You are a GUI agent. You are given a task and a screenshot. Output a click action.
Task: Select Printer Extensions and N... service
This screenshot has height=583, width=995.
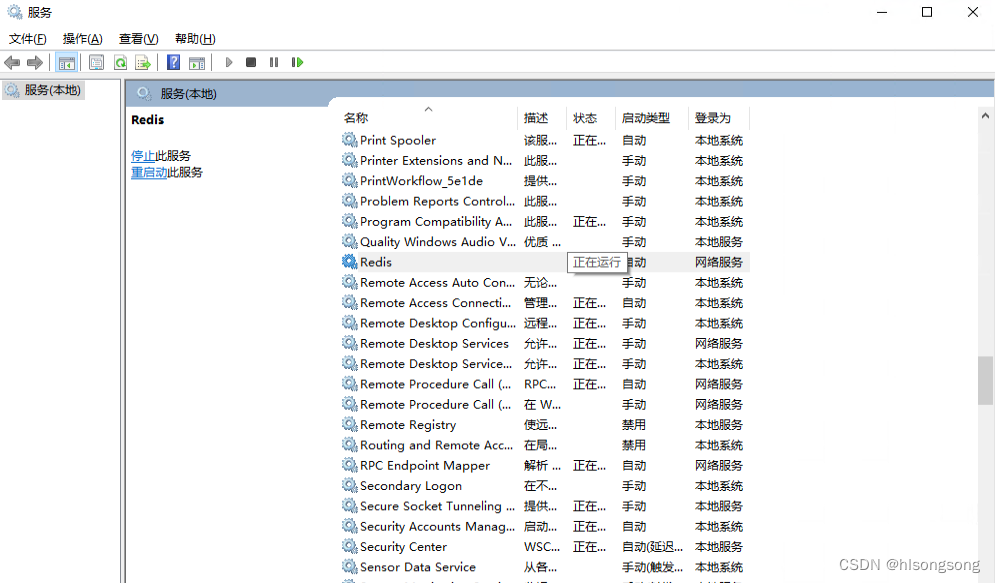point(436,160)
